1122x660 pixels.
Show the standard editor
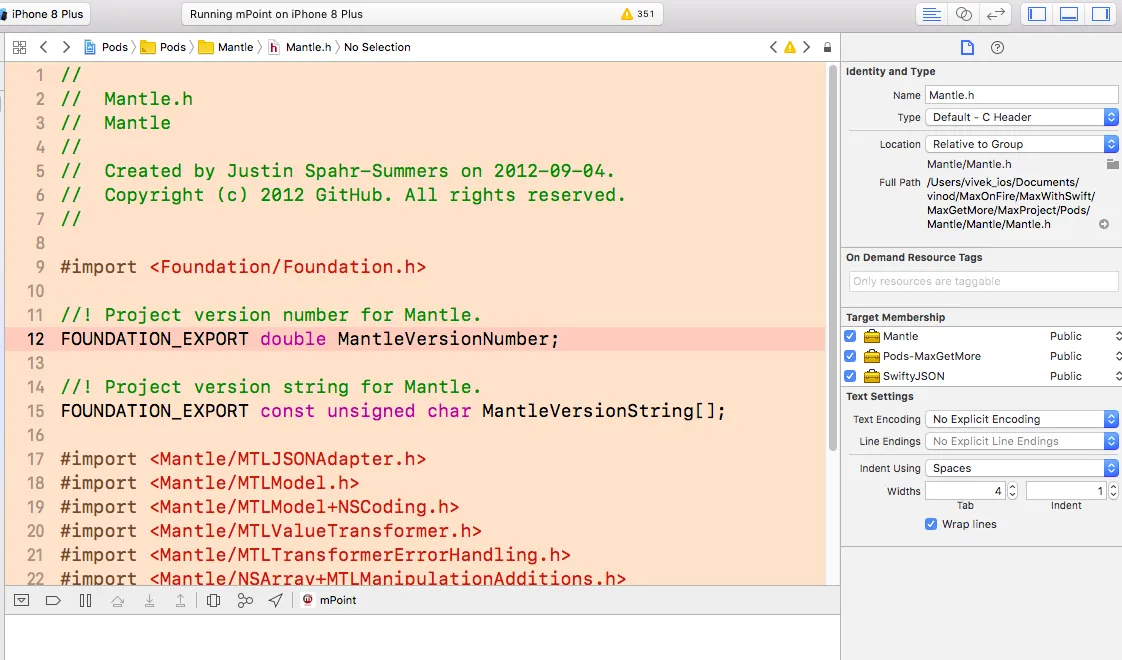click(x=931, y=14)
